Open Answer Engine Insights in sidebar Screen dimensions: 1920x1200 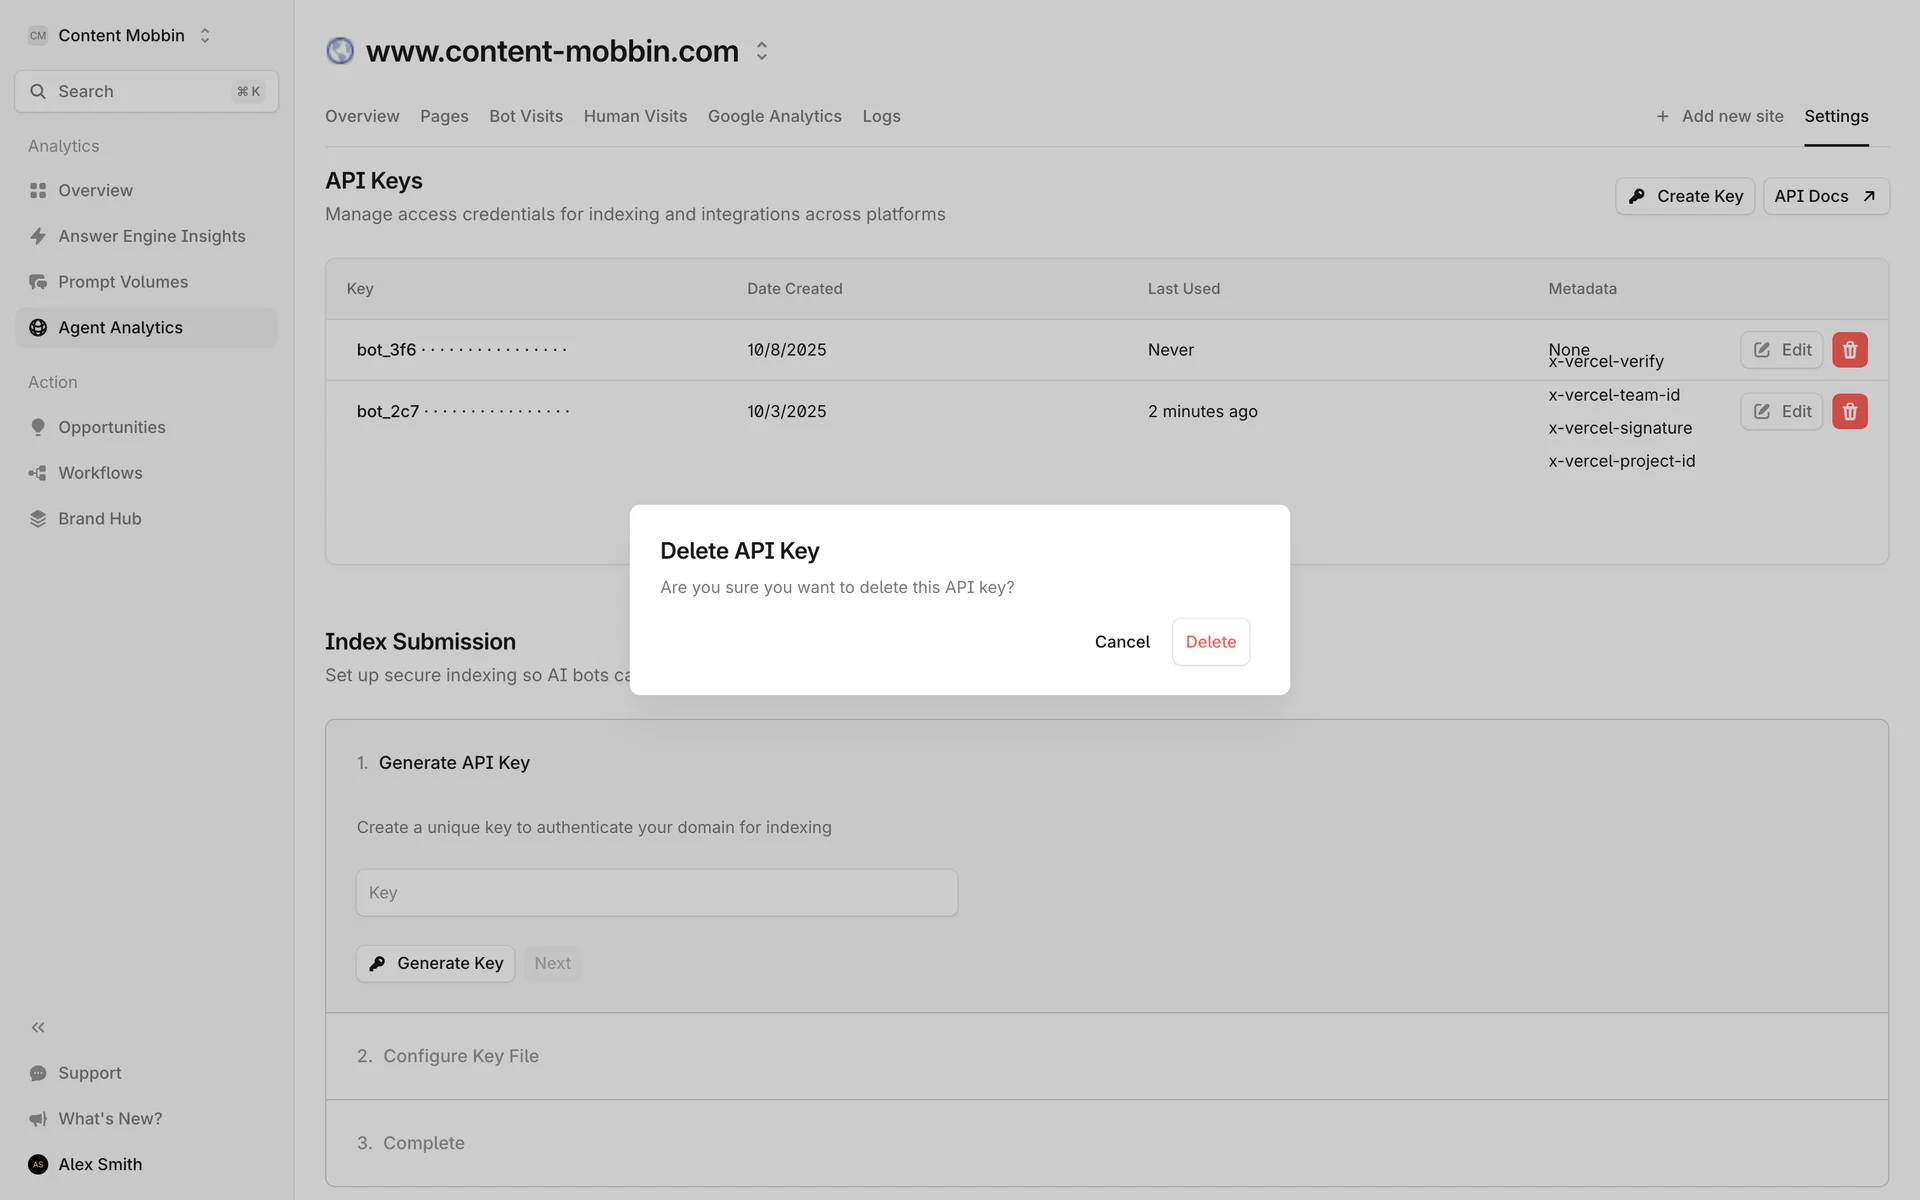(151, 236)
